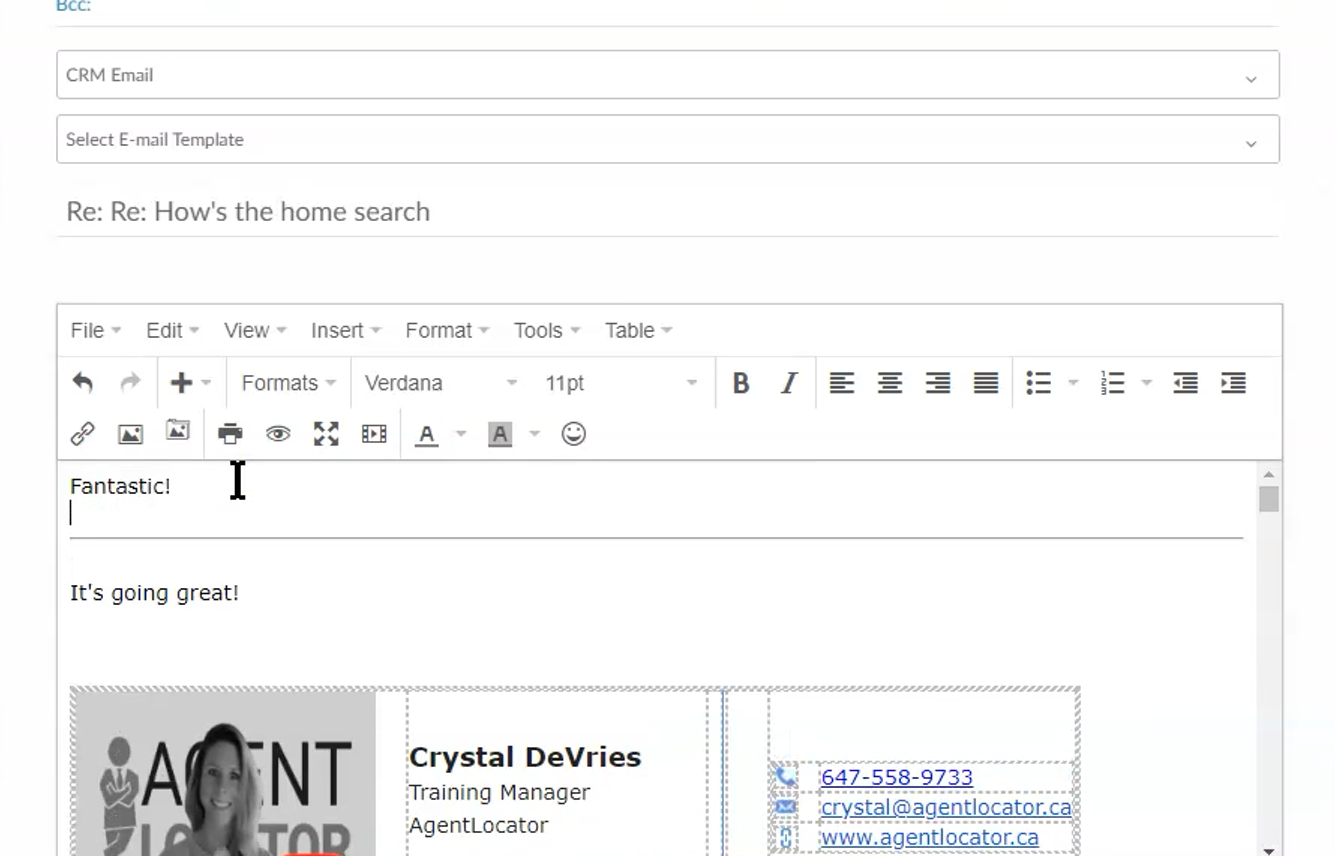Open Select E-mail Template dropdown
The width and height of the screenshot is (1335, 856).
[x=668, y=139]
